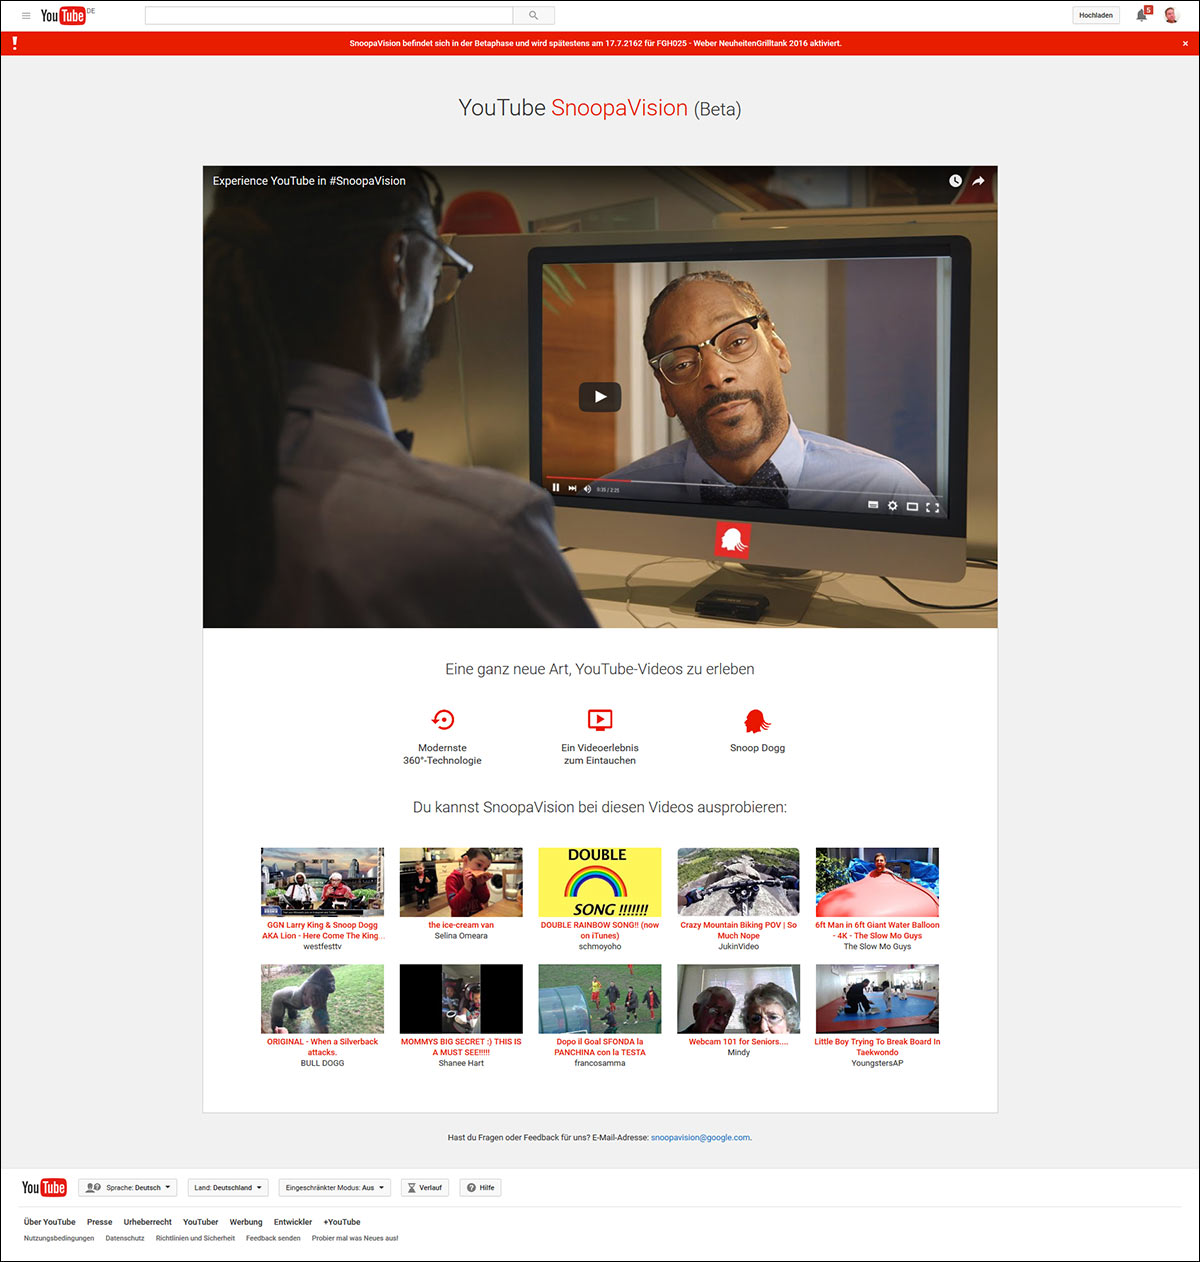Go to YouTube home via top logo

click(63, 15)
